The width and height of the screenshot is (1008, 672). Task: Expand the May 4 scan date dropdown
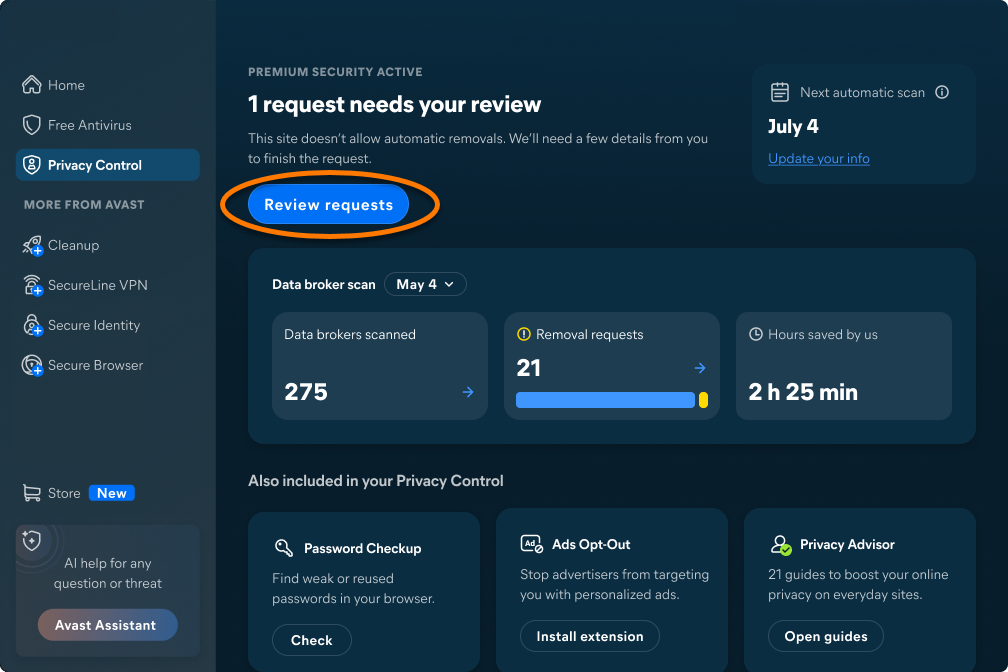425,284
